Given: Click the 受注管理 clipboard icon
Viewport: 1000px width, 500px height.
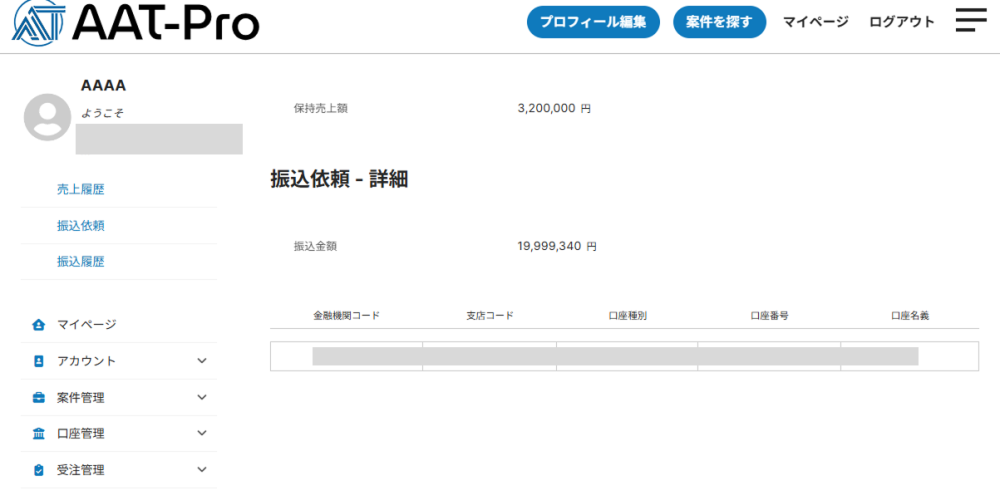Looking at the screenshot, I should coord(39,470).
